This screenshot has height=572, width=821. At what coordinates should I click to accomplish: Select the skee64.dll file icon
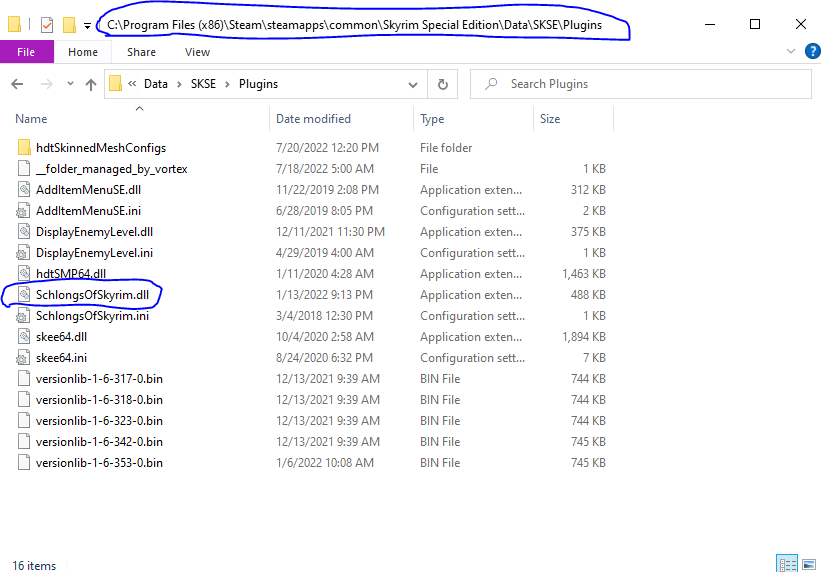[x=24, y=337]
